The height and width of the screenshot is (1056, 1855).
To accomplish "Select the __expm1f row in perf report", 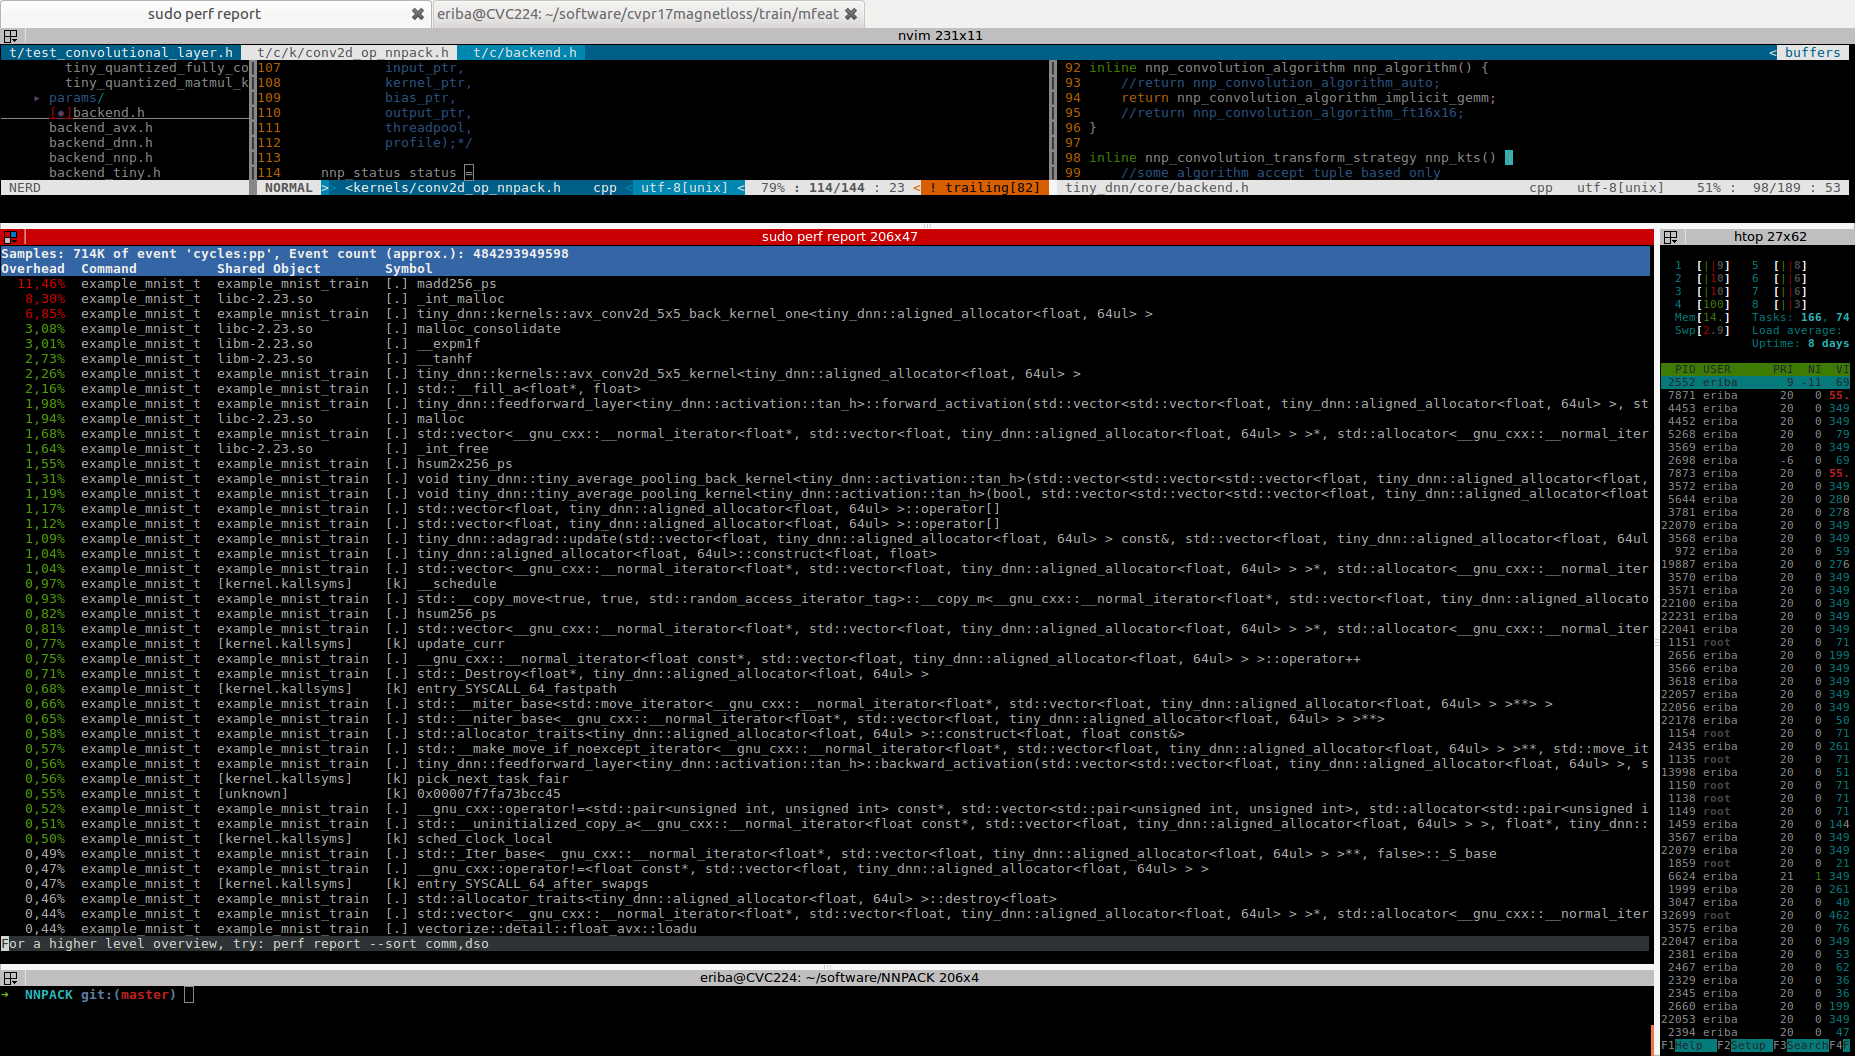I will click(825, 344).
